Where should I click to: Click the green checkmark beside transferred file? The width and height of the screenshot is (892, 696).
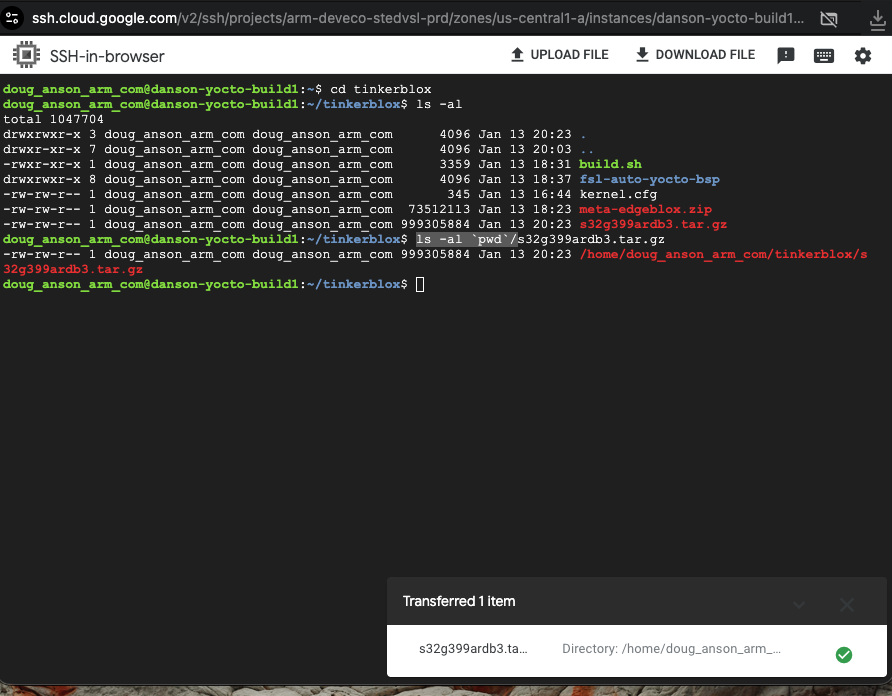pos(844,654)
